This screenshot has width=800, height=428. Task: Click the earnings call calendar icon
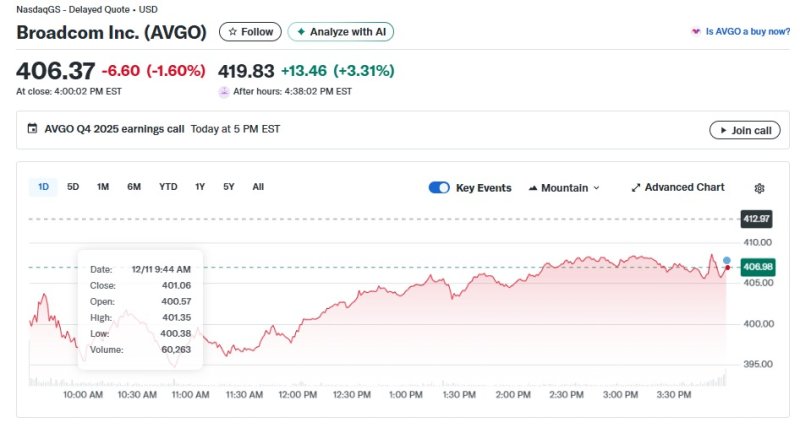click(x=32, y=129)
